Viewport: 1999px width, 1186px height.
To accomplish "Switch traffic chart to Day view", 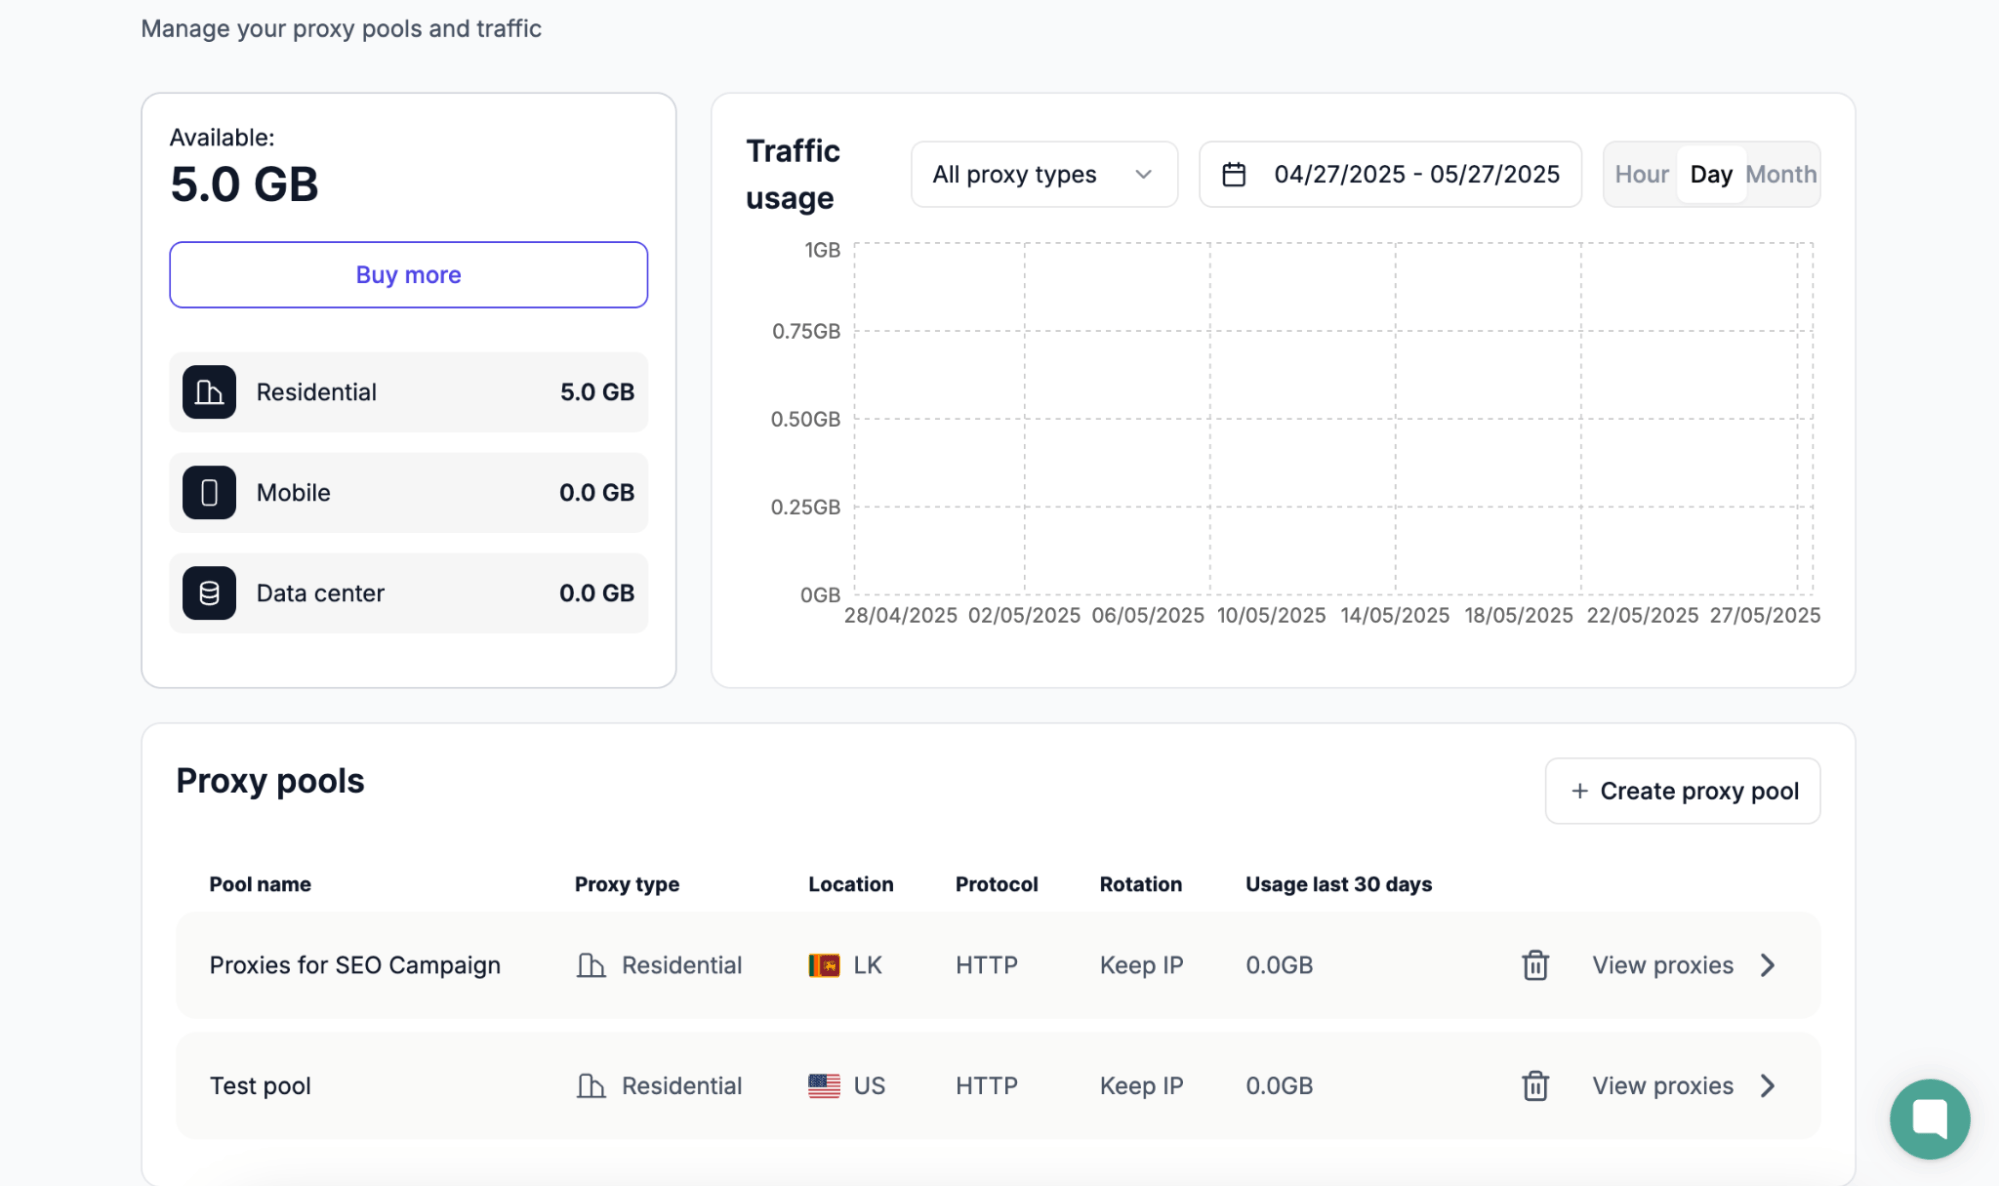I will (x=1711, y=174).
